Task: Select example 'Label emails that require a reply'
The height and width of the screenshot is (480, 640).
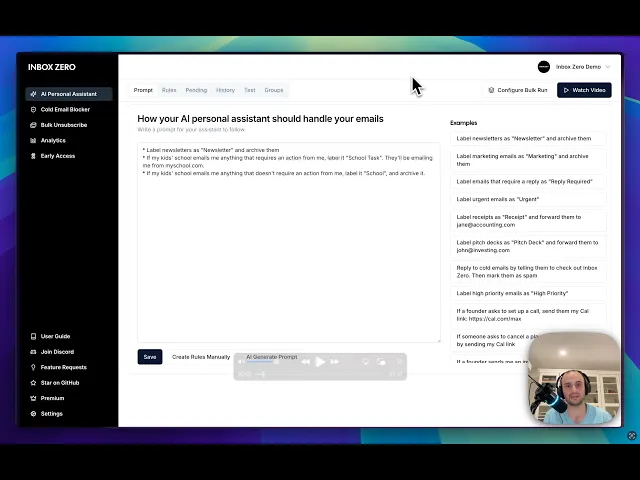Action: (528, 182)
